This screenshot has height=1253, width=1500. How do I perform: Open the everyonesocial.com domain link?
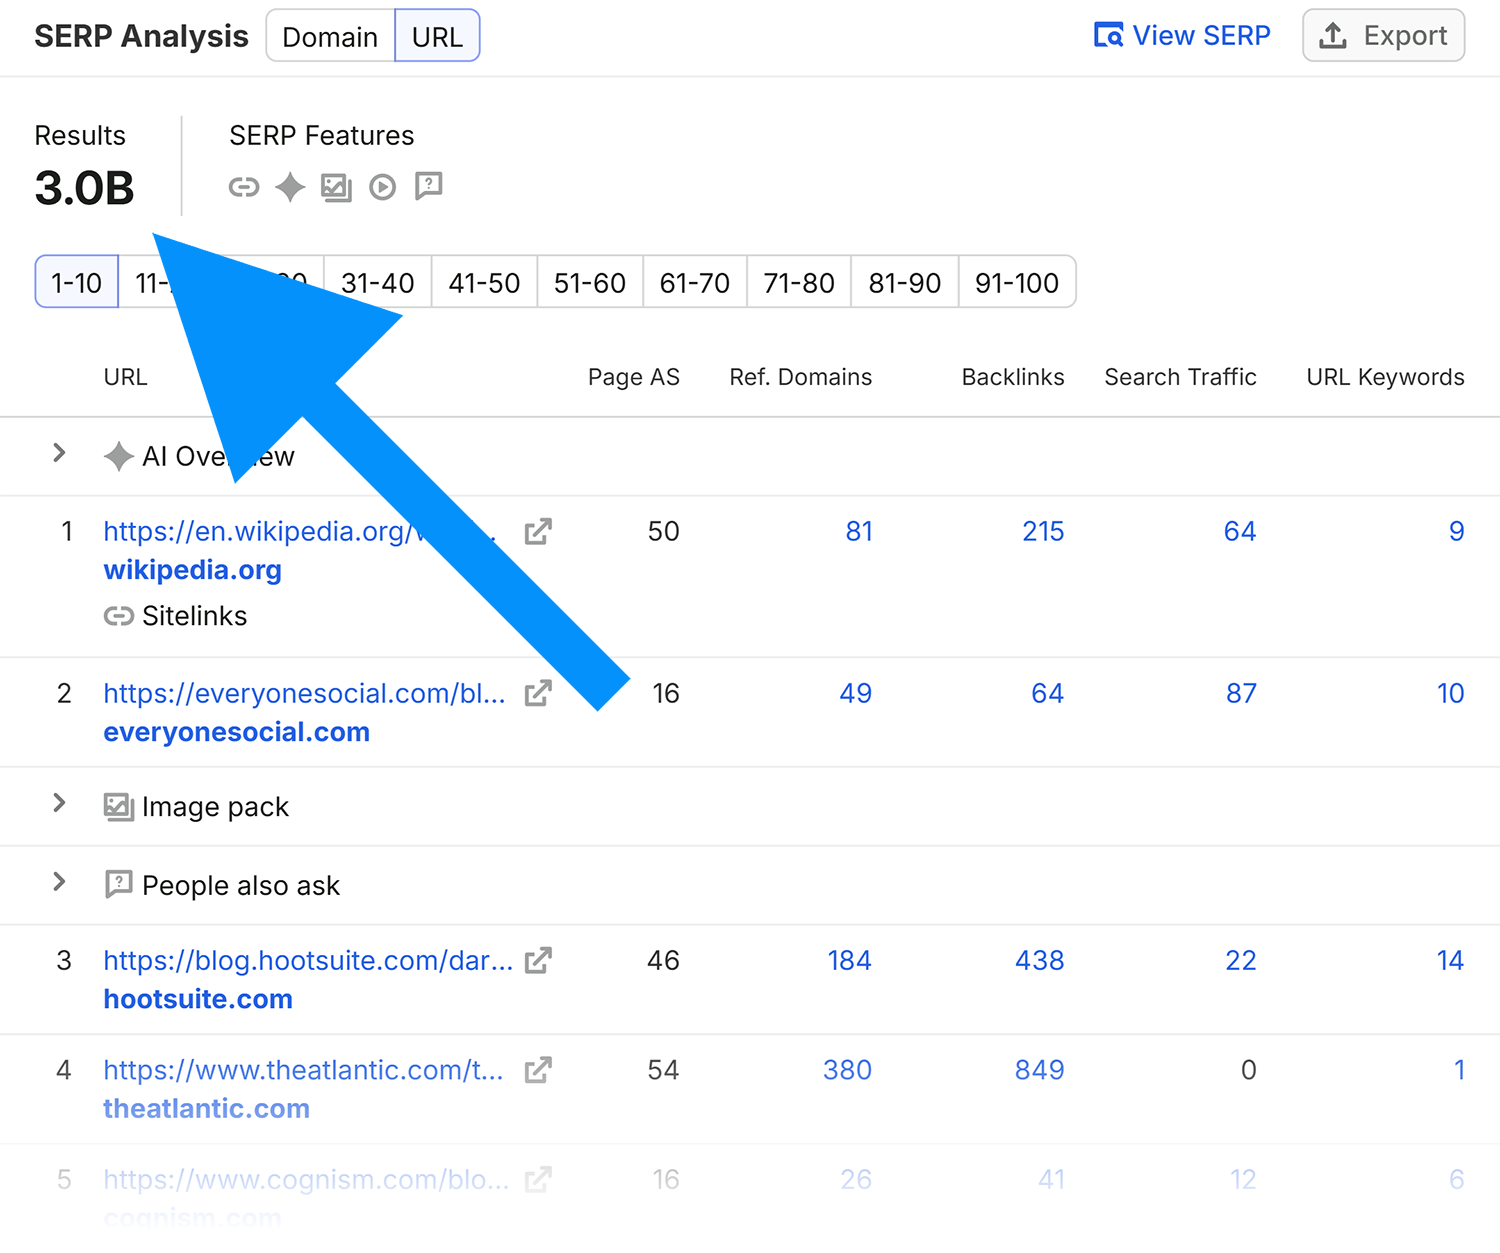(237, 732)
